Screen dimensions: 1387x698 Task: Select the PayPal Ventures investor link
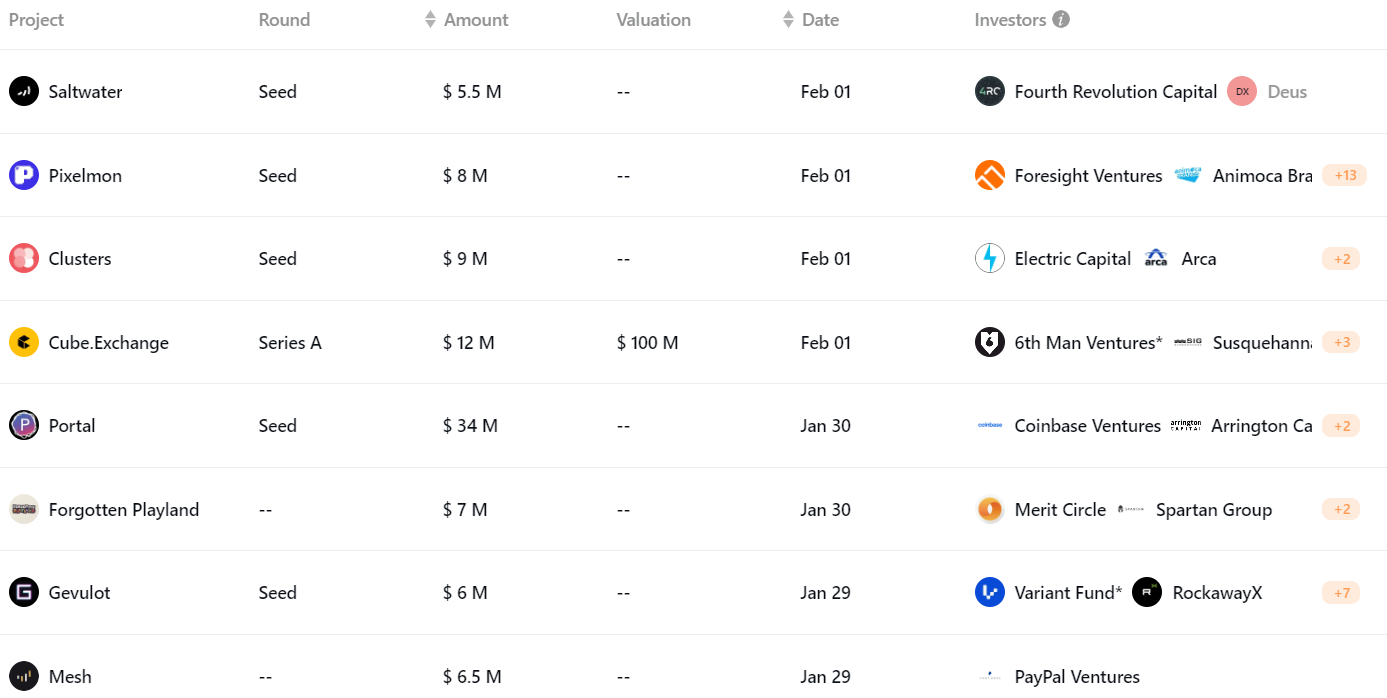pos(1076,676)
